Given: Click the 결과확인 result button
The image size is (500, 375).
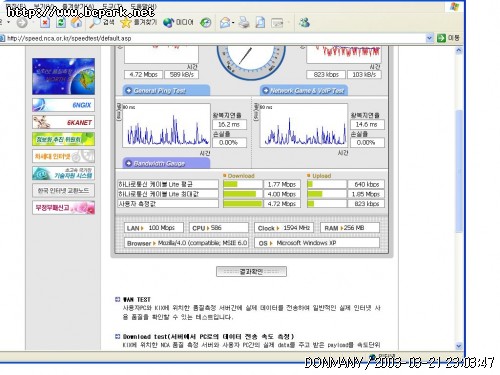Looking at the screenshot, I should [251, 271].
